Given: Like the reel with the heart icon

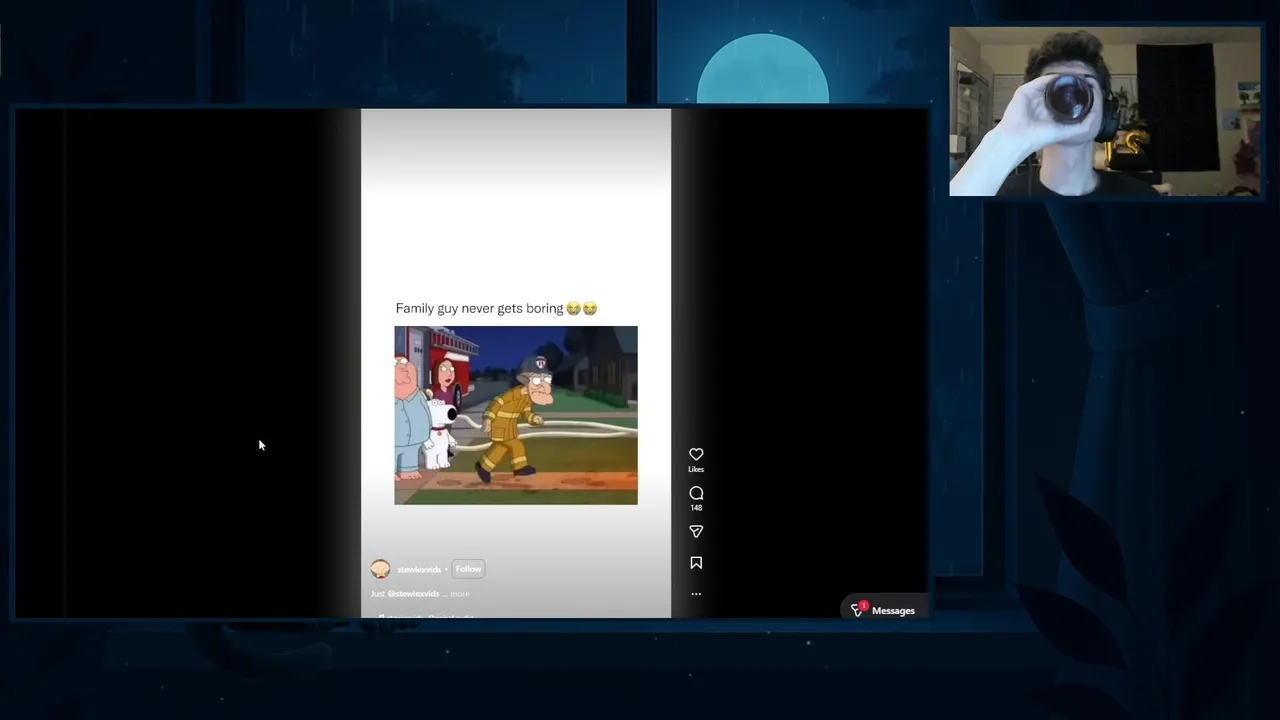Looking at the screenshot, I should pos(696,454).
